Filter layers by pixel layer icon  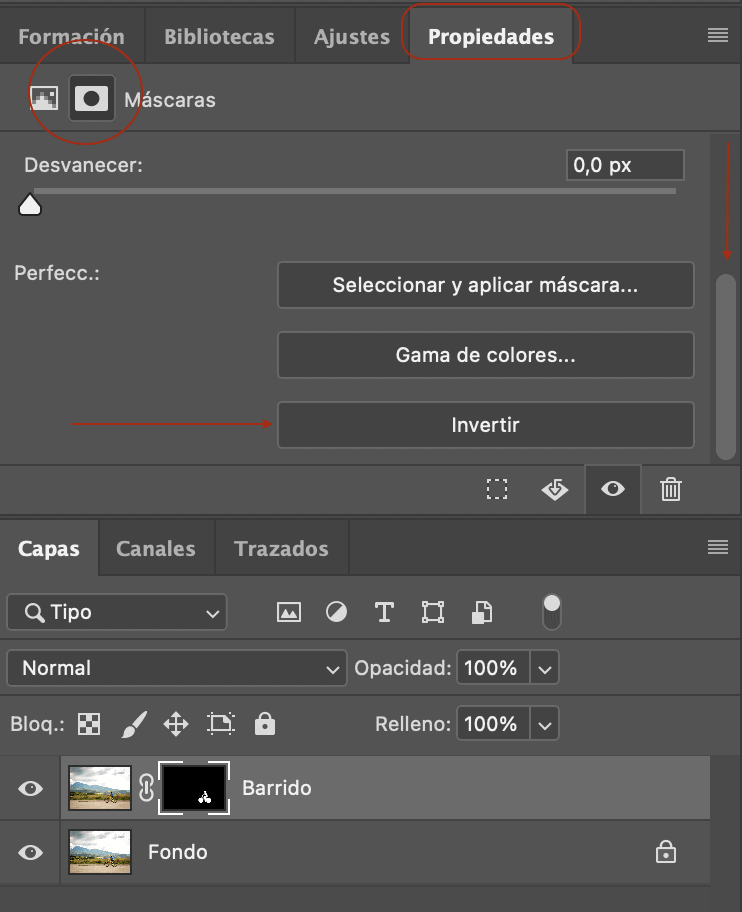289,612
